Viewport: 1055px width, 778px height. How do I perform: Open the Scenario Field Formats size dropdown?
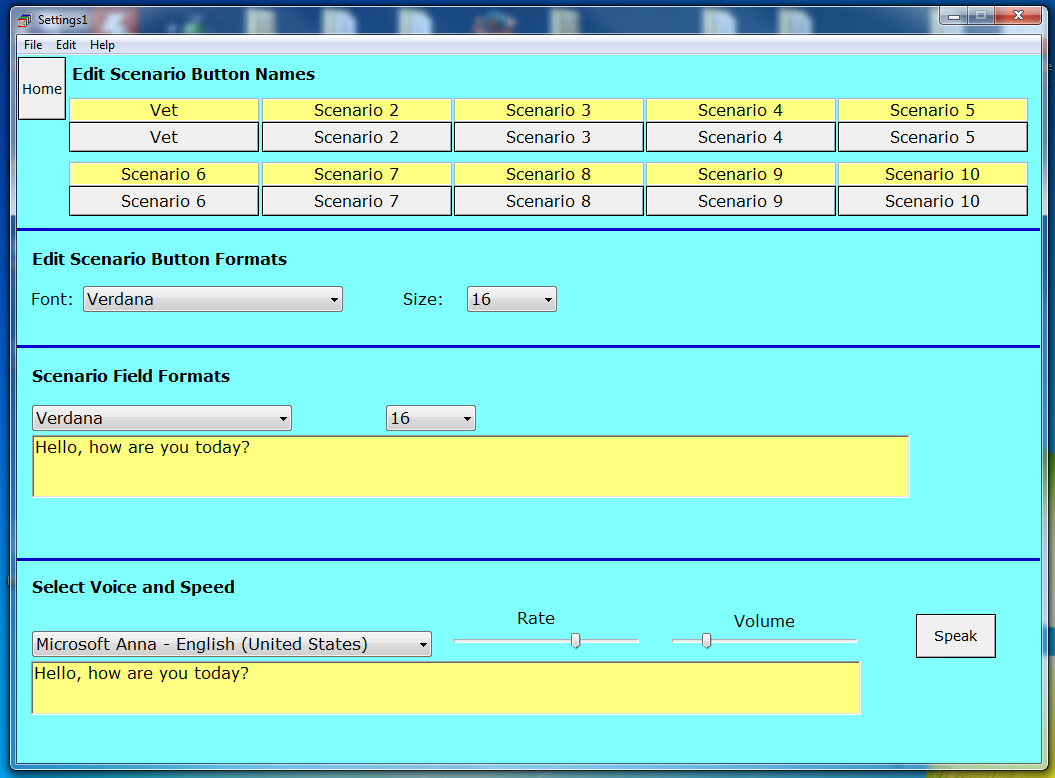point(430,418)
